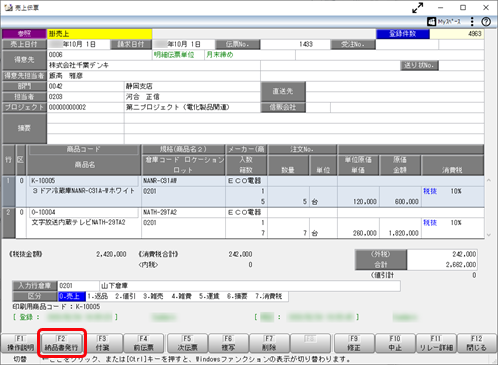The image size is (498, 365).
Task: Click the 部門 button
Action: coord(24,86)
